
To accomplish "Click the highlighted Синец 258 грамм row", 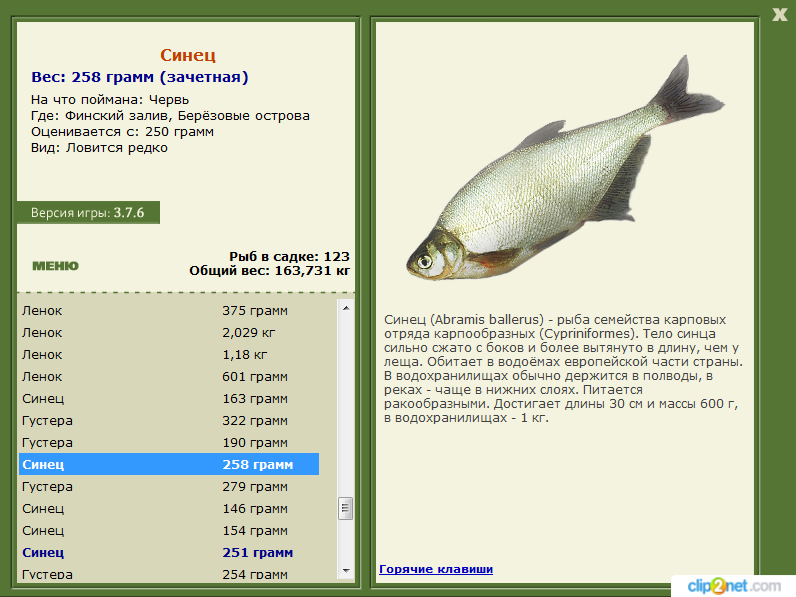I will (x=169, y=465).
